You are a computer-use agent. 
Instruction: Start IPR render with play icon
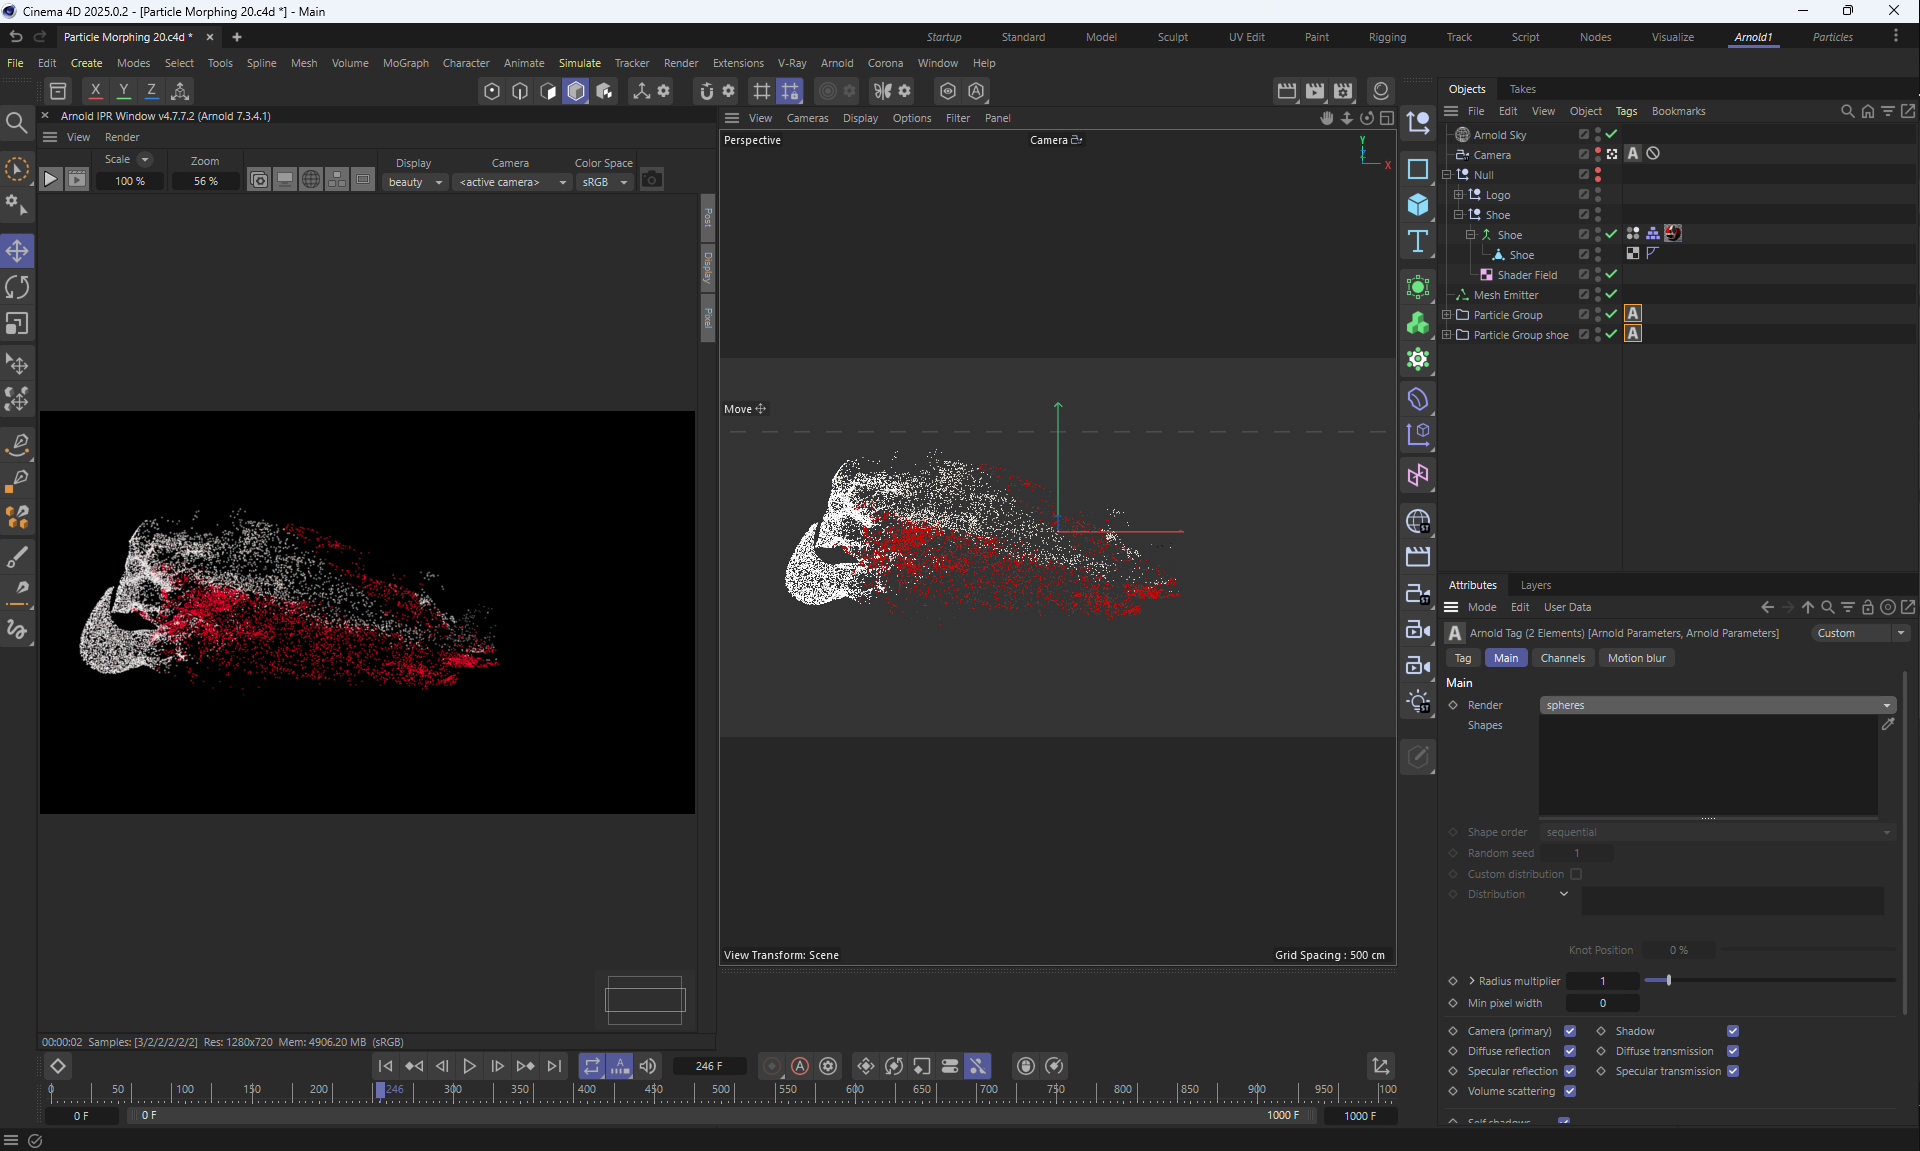tap(50, 180)
